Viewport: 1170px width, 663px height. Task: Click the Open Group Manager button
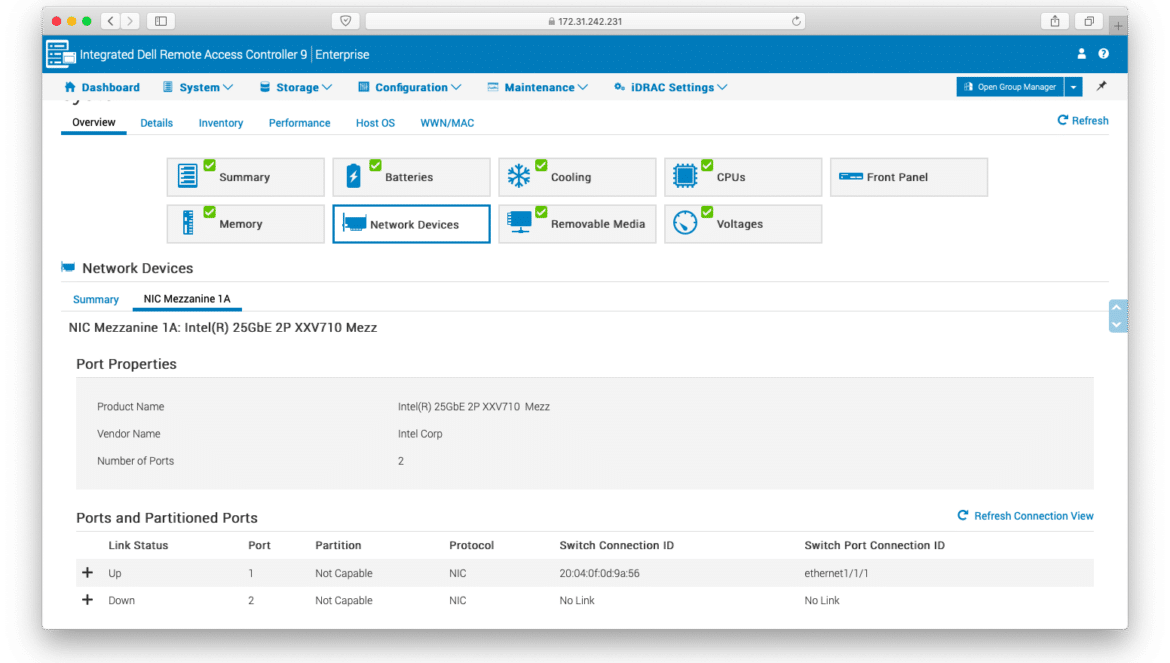pos(1010,87)
